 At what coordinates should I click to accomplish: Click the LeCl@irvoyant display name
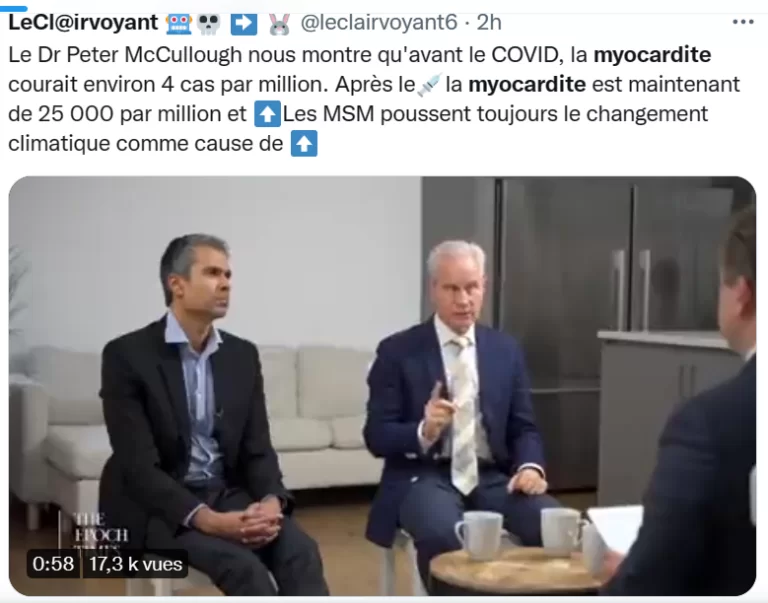tap(83, 22)
